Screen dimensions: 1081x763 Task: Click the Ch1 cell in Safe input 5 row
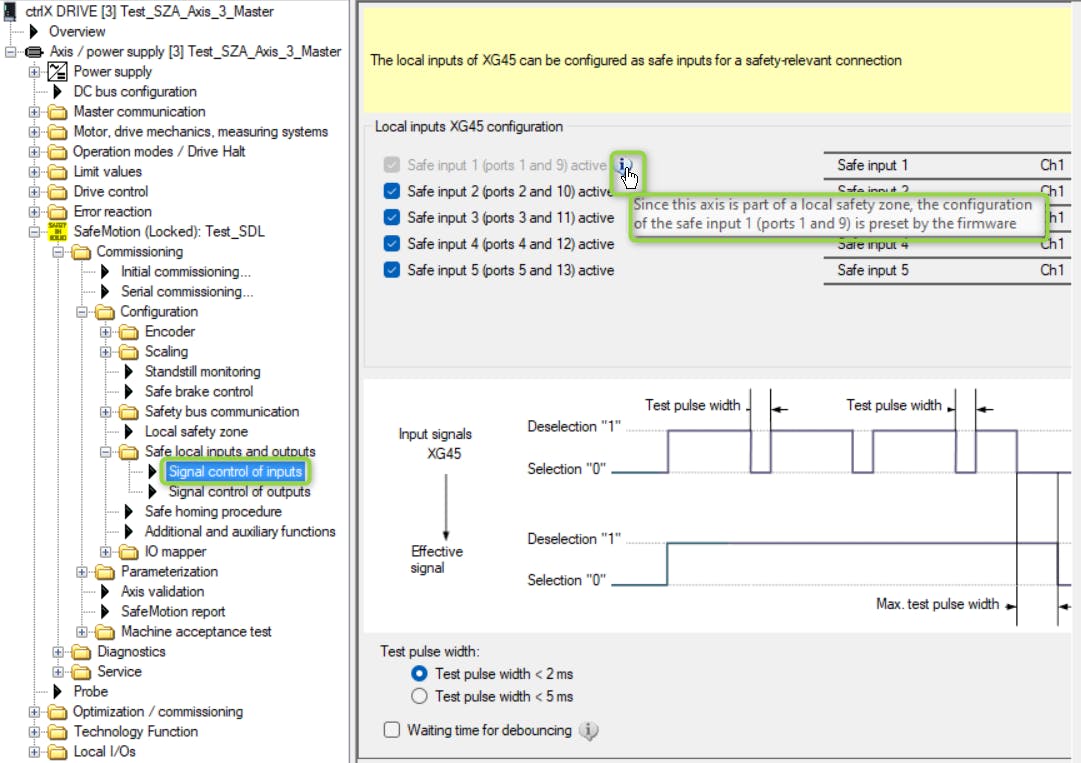[1052, 270]
